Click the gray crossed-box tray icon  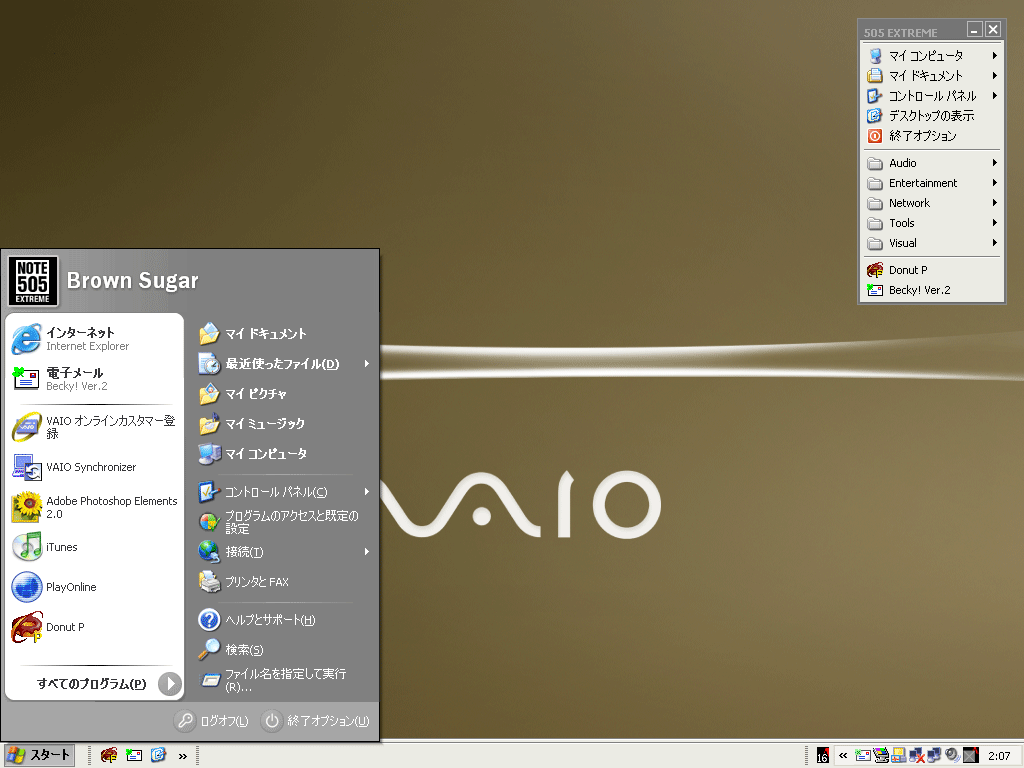point(971,756)
